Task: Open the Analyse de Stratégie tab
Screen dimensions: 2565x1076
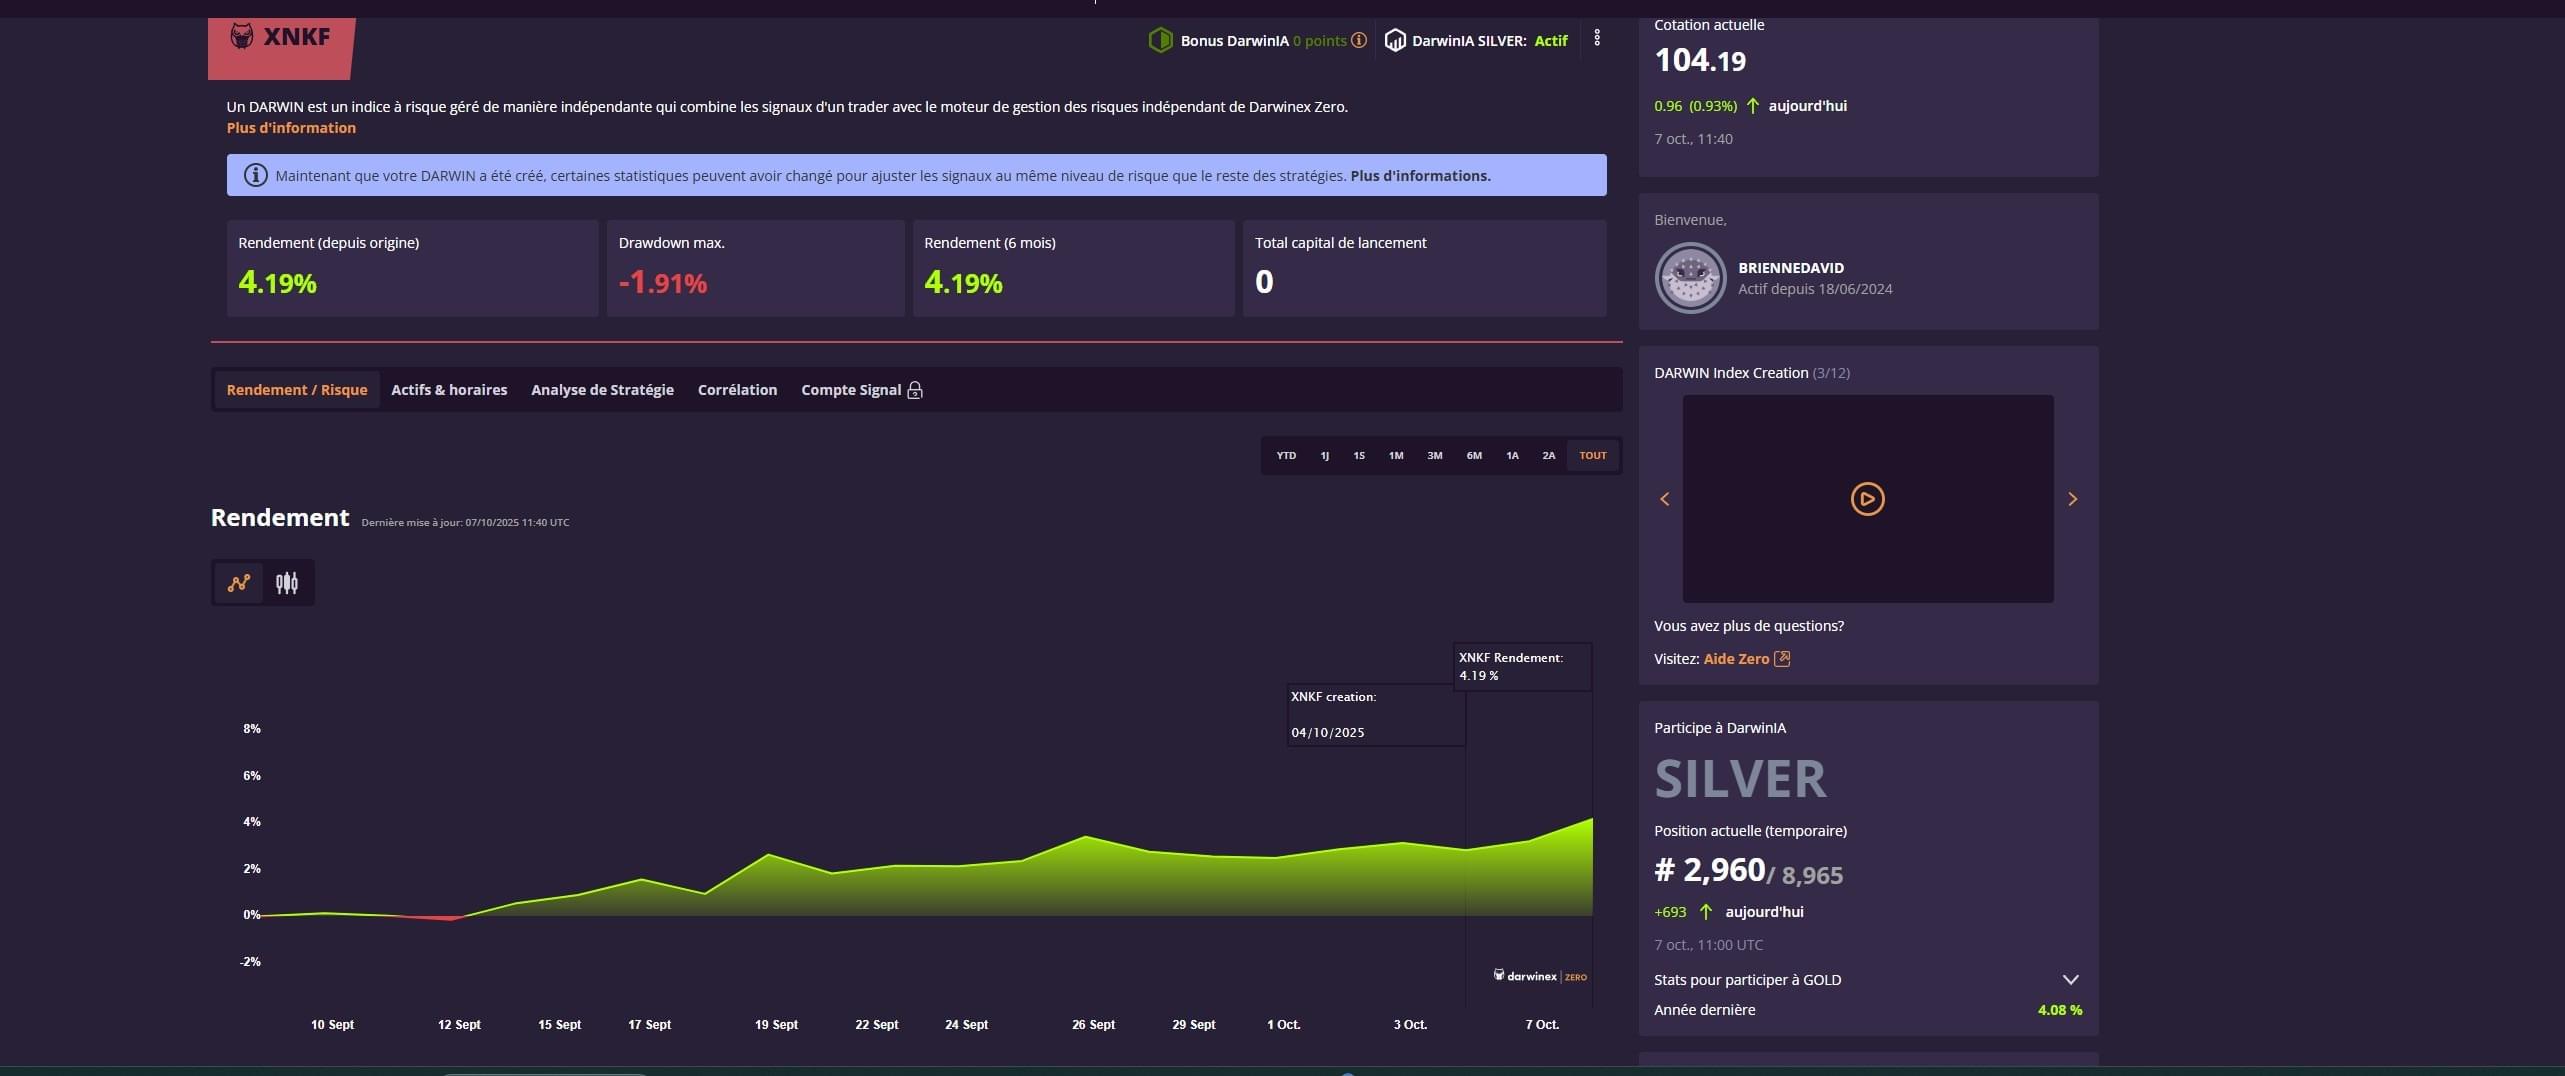Action: pos(602,390)
